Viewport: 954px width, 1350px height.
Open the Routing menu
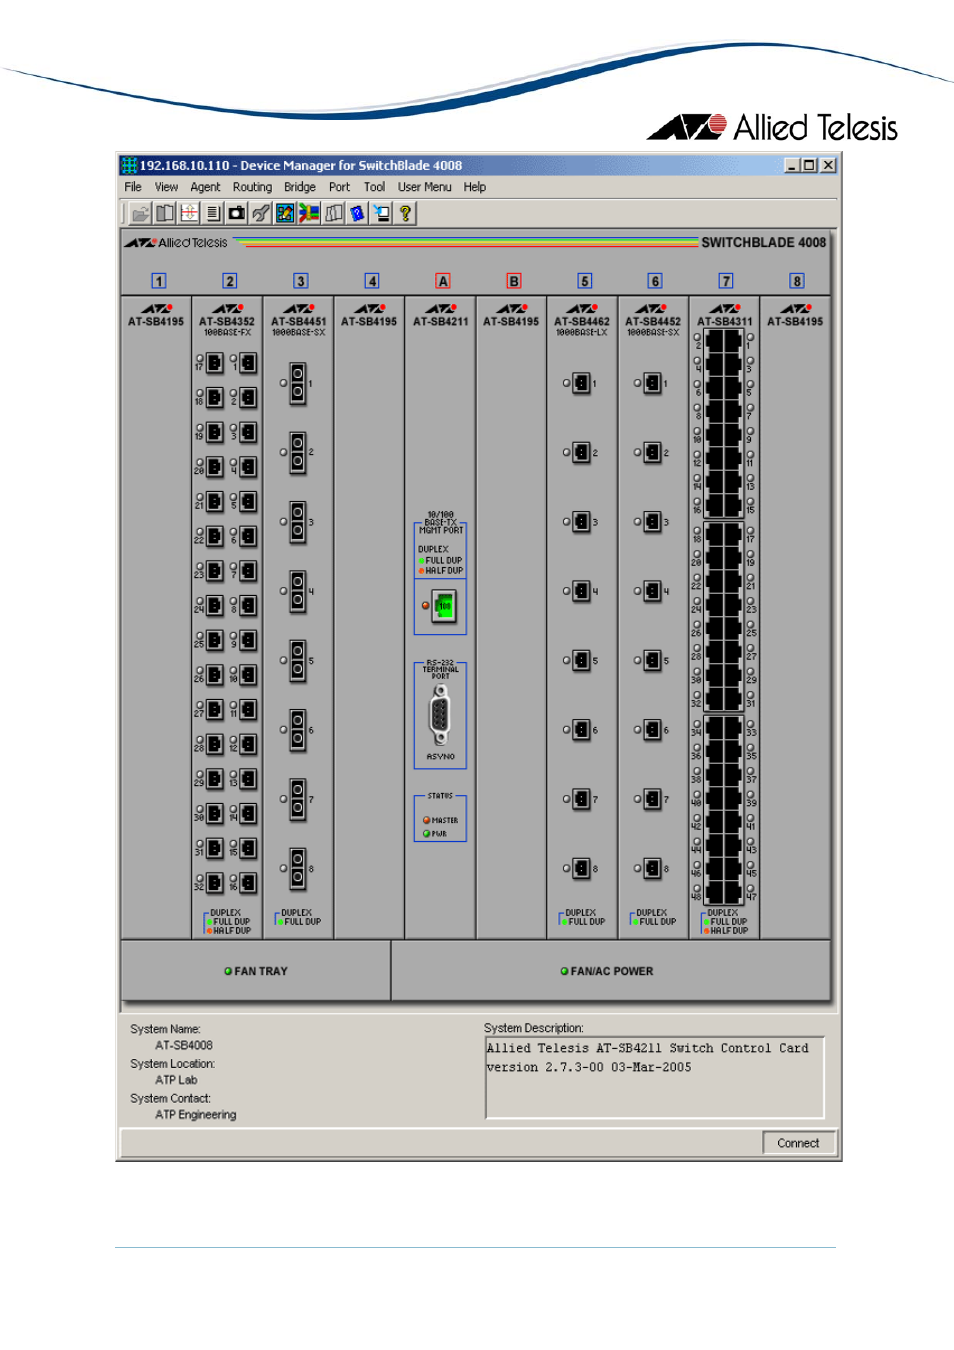pyautogui.click(x=252, y=187)
